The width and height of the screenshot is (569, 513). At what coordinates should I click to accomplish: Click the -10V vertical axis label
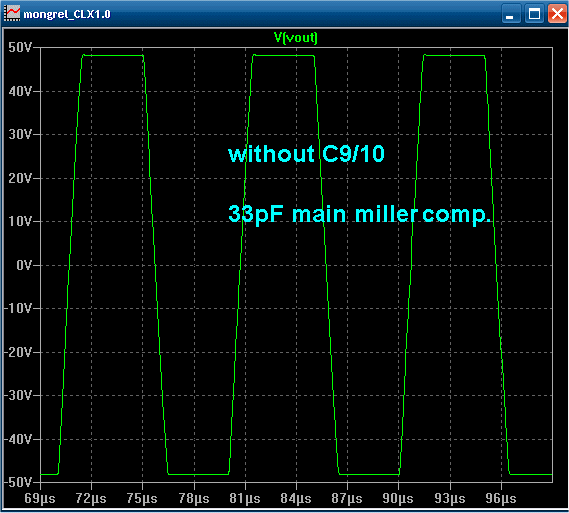pyautogui.click(x=18, y=308)
